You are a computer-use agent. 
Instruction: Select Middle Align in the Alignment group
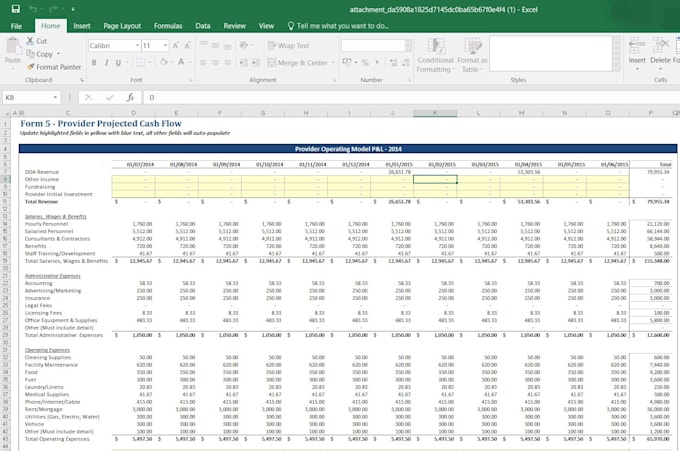click(x=216, y=45)
